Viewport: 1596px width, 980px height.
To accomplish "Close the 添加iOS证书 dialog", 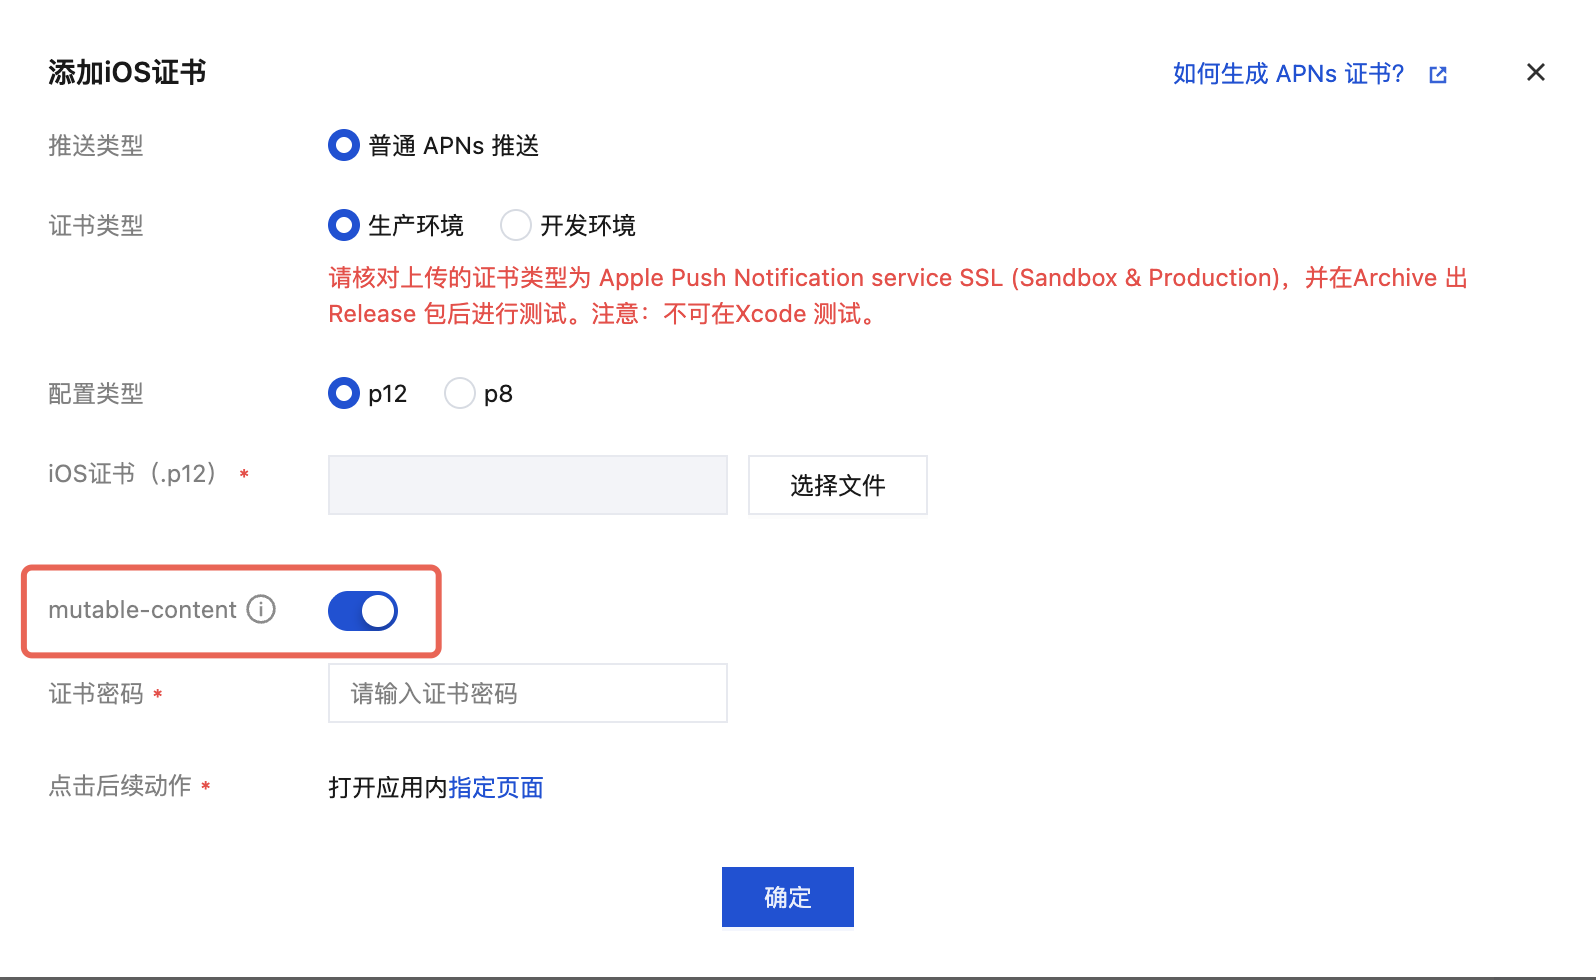I will coord(1536,72).
